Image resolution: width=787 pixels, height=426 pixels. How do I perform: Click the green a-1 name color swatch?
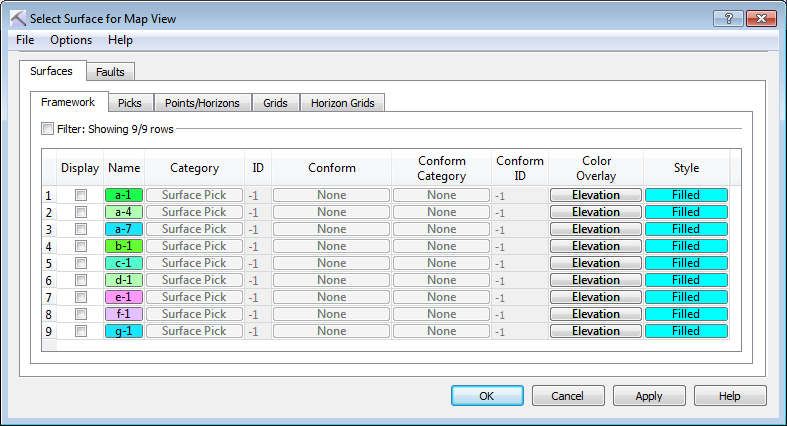tap(124, 195)
